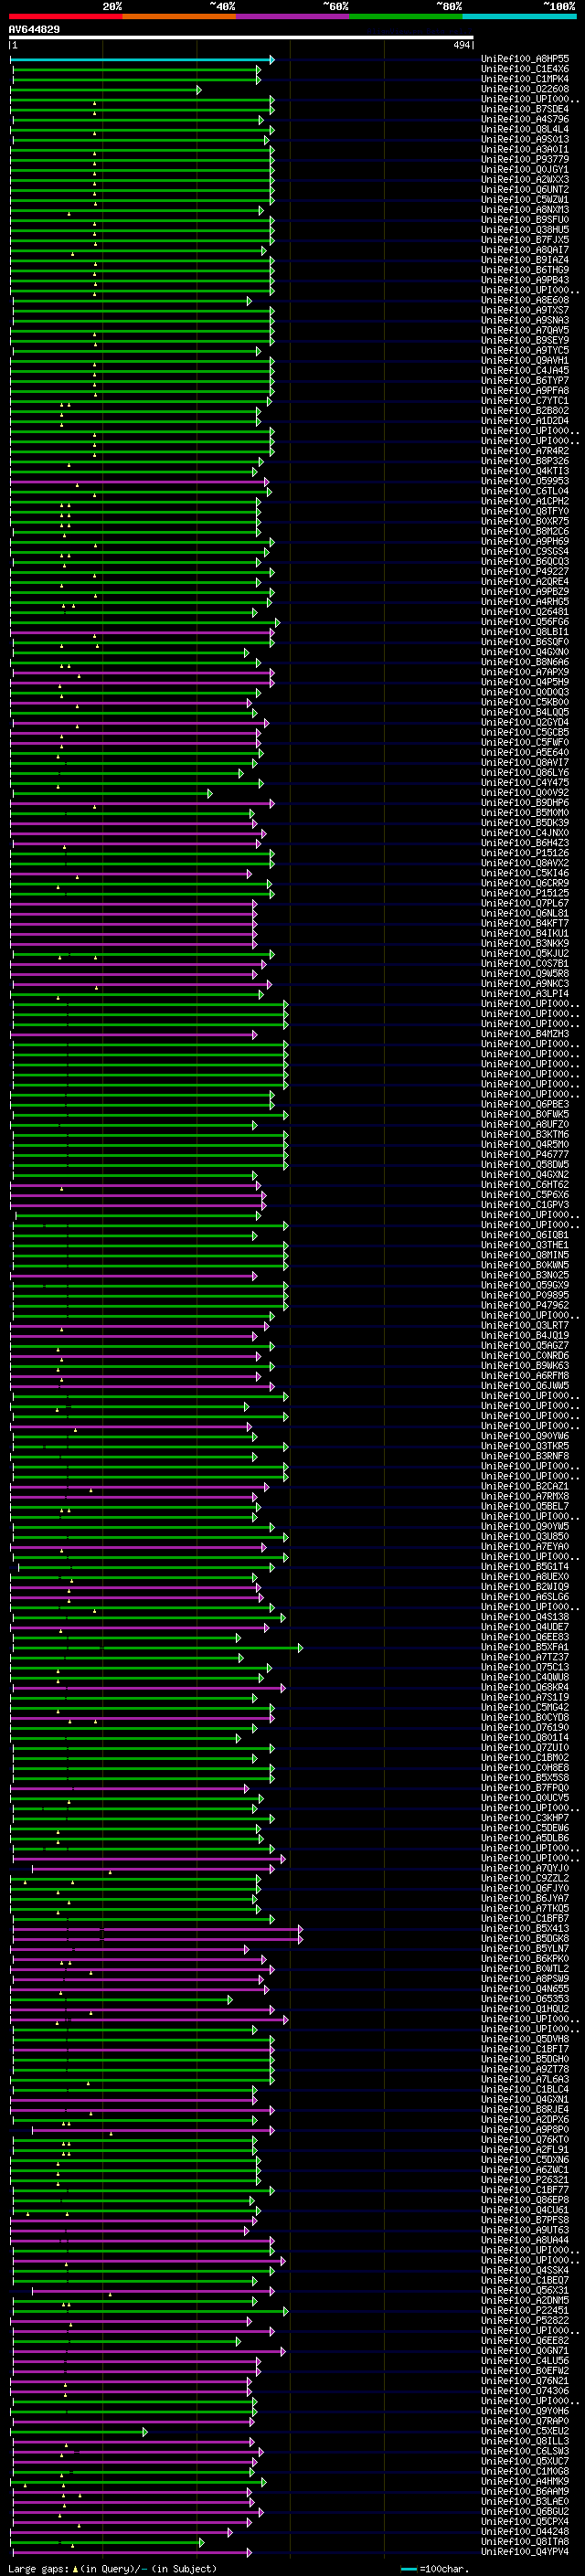Image resolution: width=585 pixels, height=2576 pixels.
Task: Click the white query length bar
Action: coord(241,38)
